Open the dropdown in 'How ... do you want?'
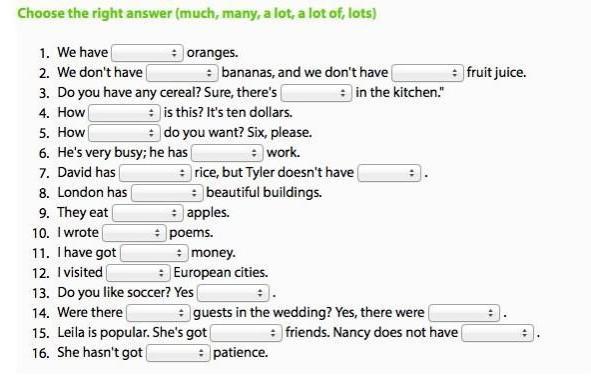 (x=124, y=133)
